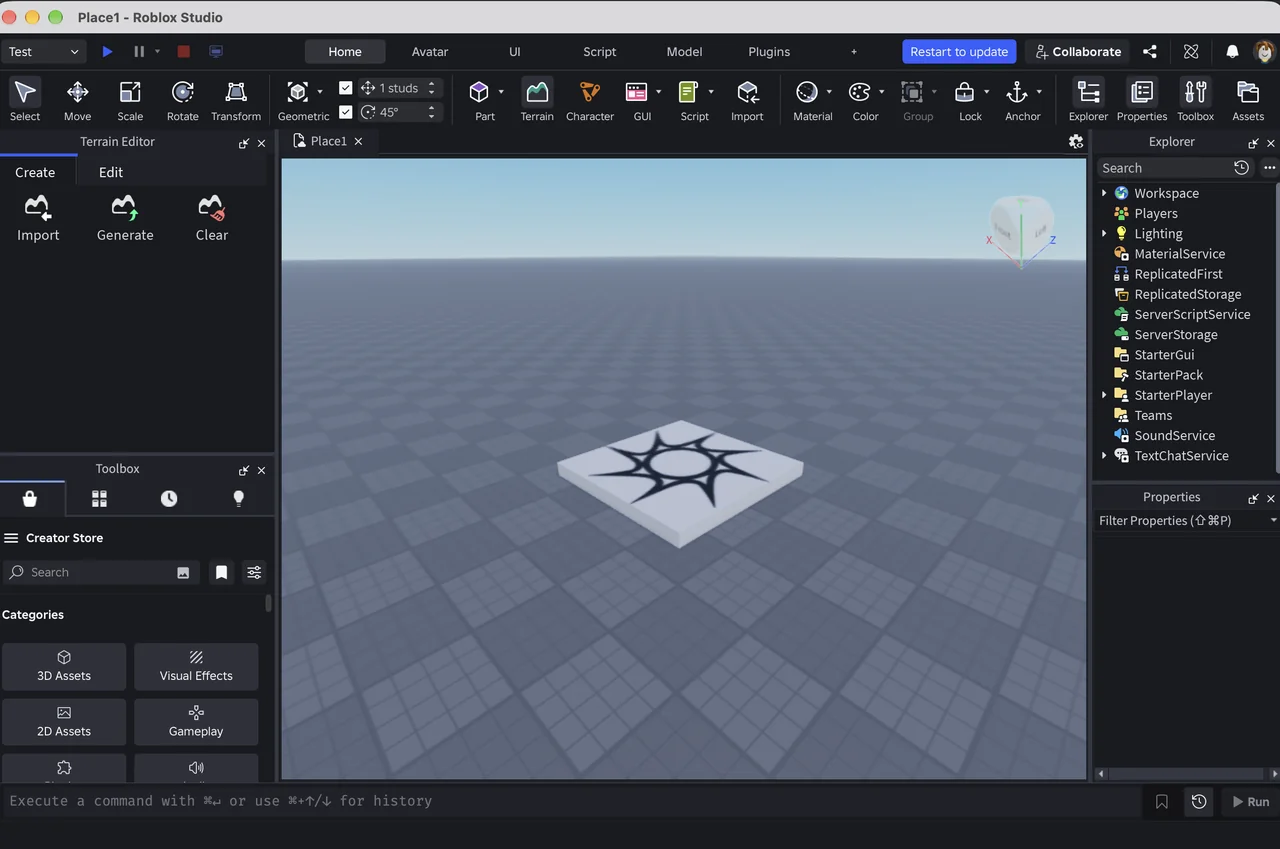Click the Restart to update button

[959, 52]
